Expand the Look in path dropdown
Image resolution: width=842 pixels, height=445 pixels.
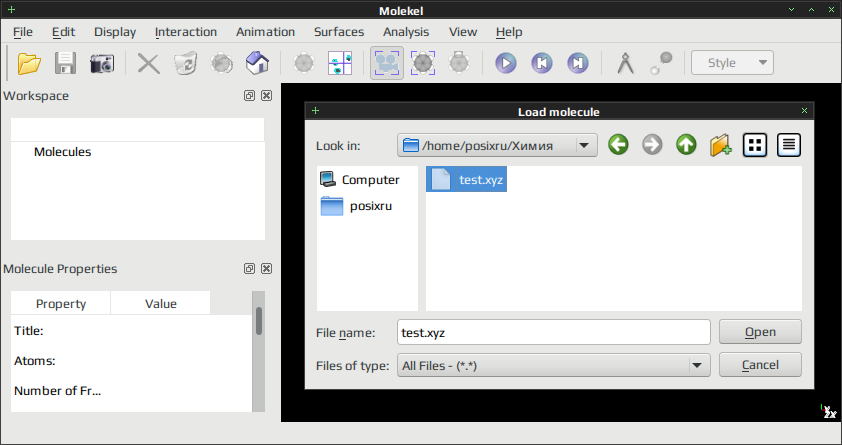pyautogui.click(x=584, y=145)
